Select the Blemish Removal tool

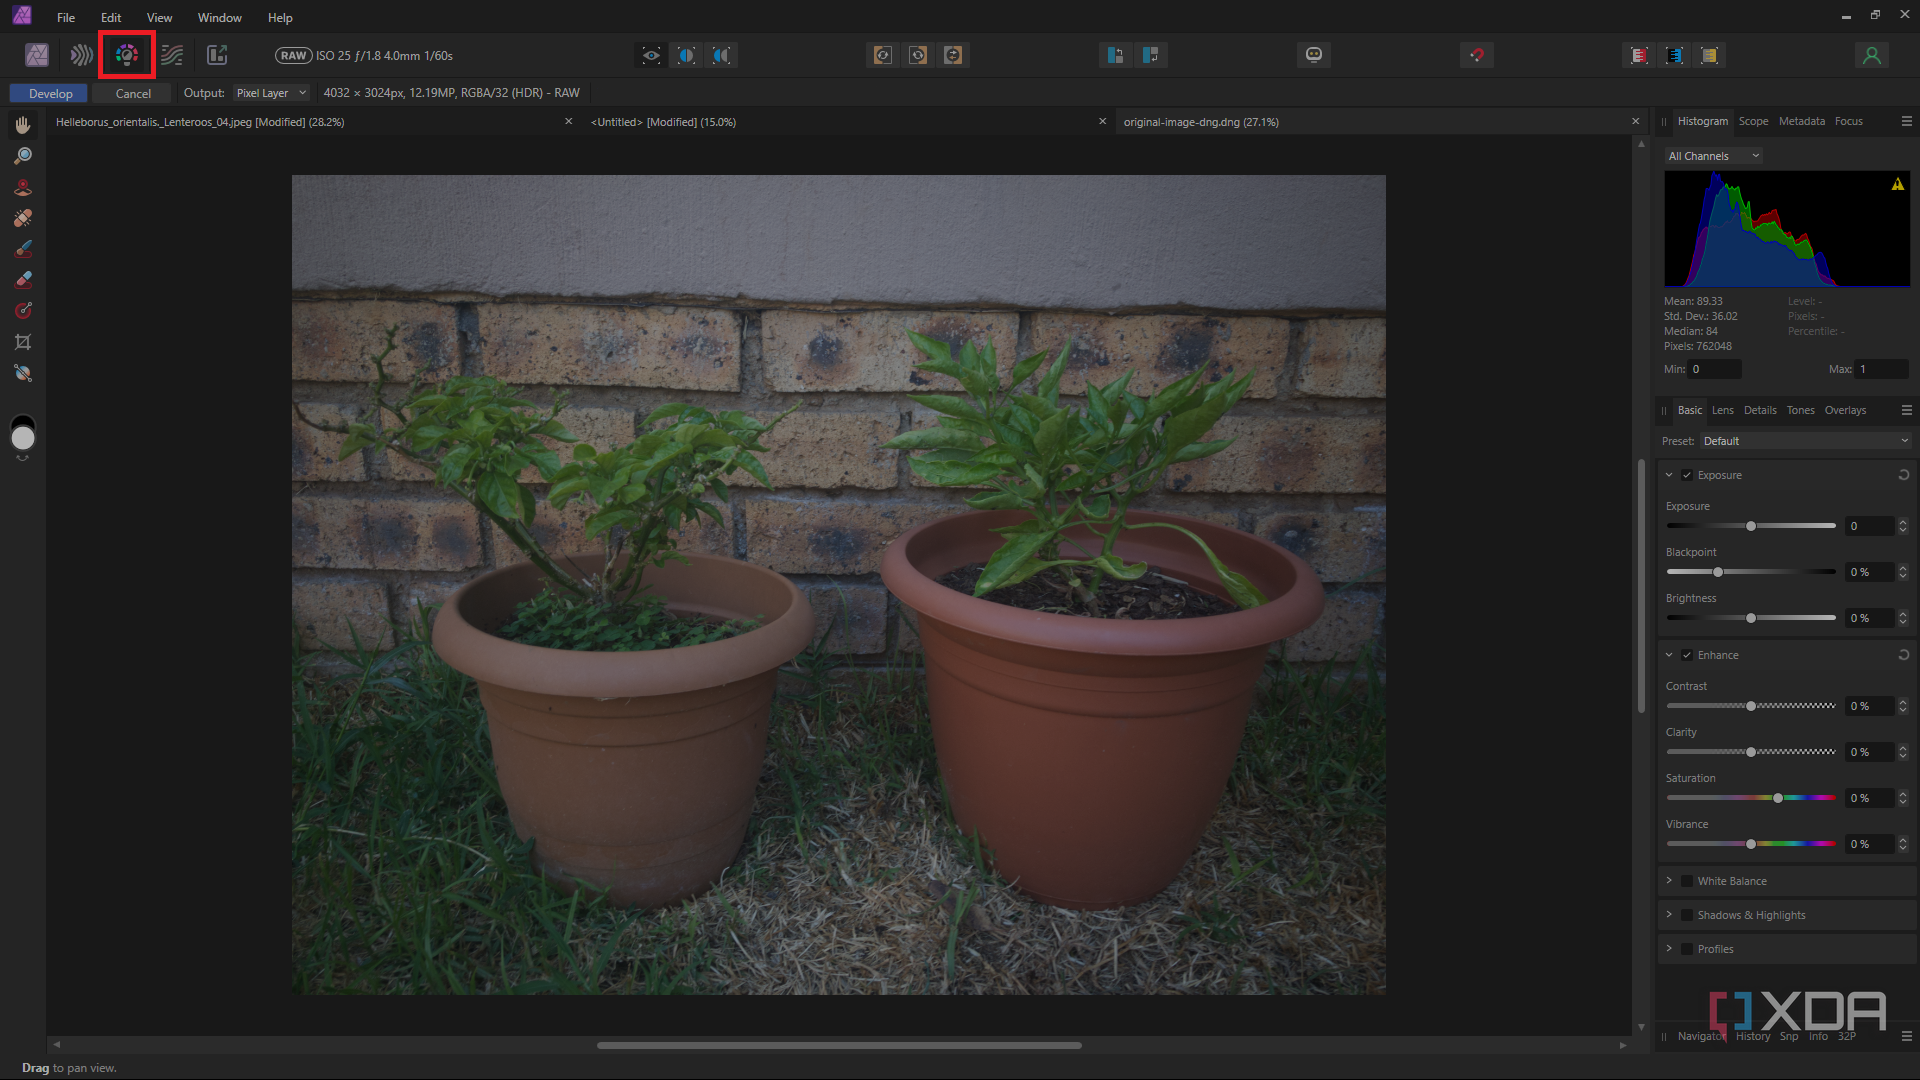23,218
